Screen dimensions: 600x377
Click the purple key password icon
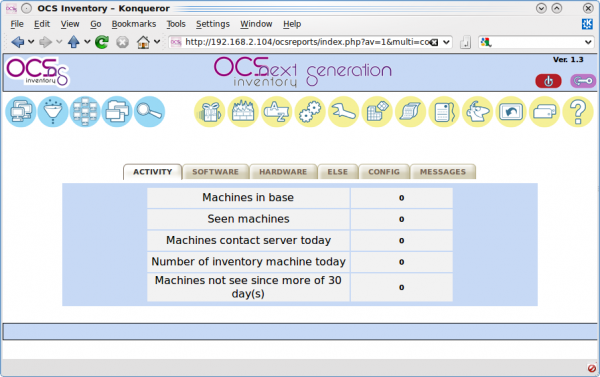583,81
